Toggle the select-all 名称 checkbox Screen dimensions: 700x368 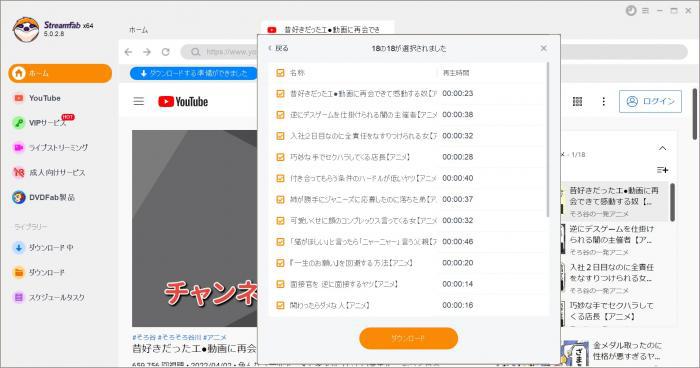[280, 72]
